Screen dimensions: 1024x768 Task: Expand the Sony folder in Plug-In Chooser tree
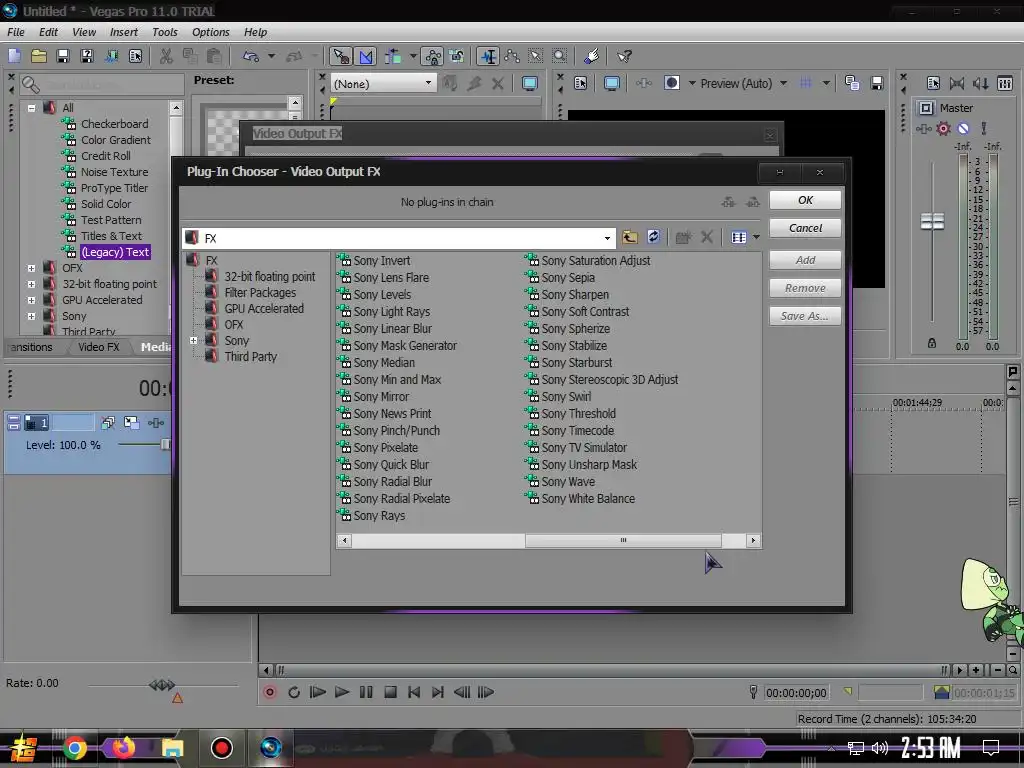[193, 340]
